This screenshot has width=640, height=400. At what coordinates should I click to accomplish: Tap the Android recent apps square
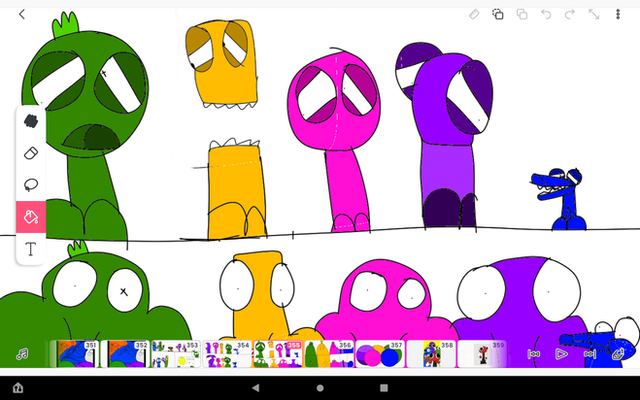pyautogui.click(x=384, y=388)
